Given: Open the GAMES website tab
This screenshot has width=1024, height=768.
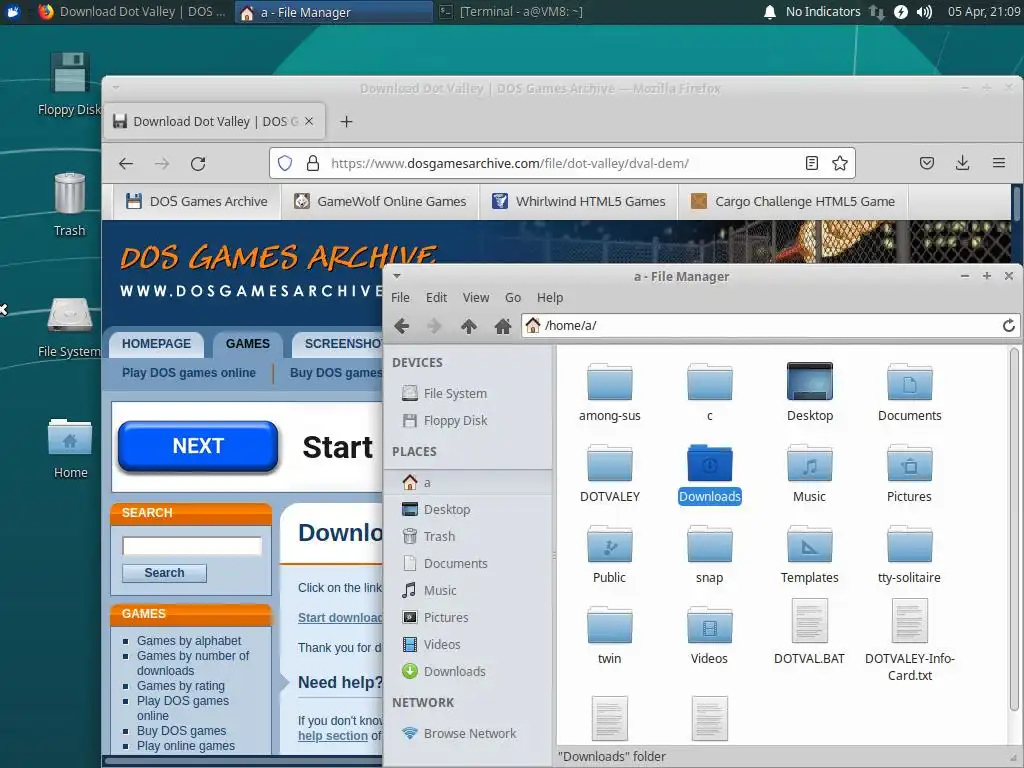Looking at the screenshot, I should coord(248,344).
